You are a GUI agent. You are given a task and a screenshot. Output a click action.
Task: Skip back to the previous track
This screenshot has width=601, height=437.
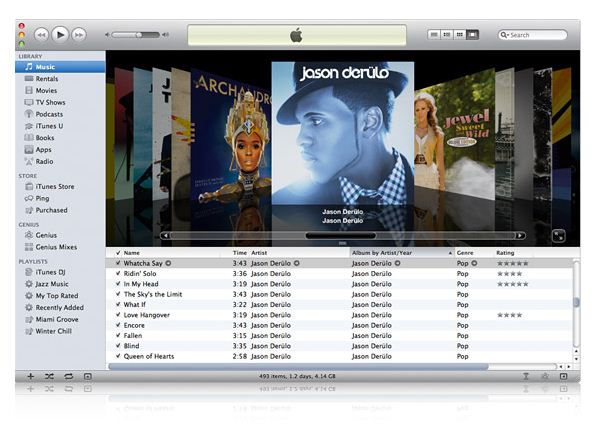tap(41, 35)
